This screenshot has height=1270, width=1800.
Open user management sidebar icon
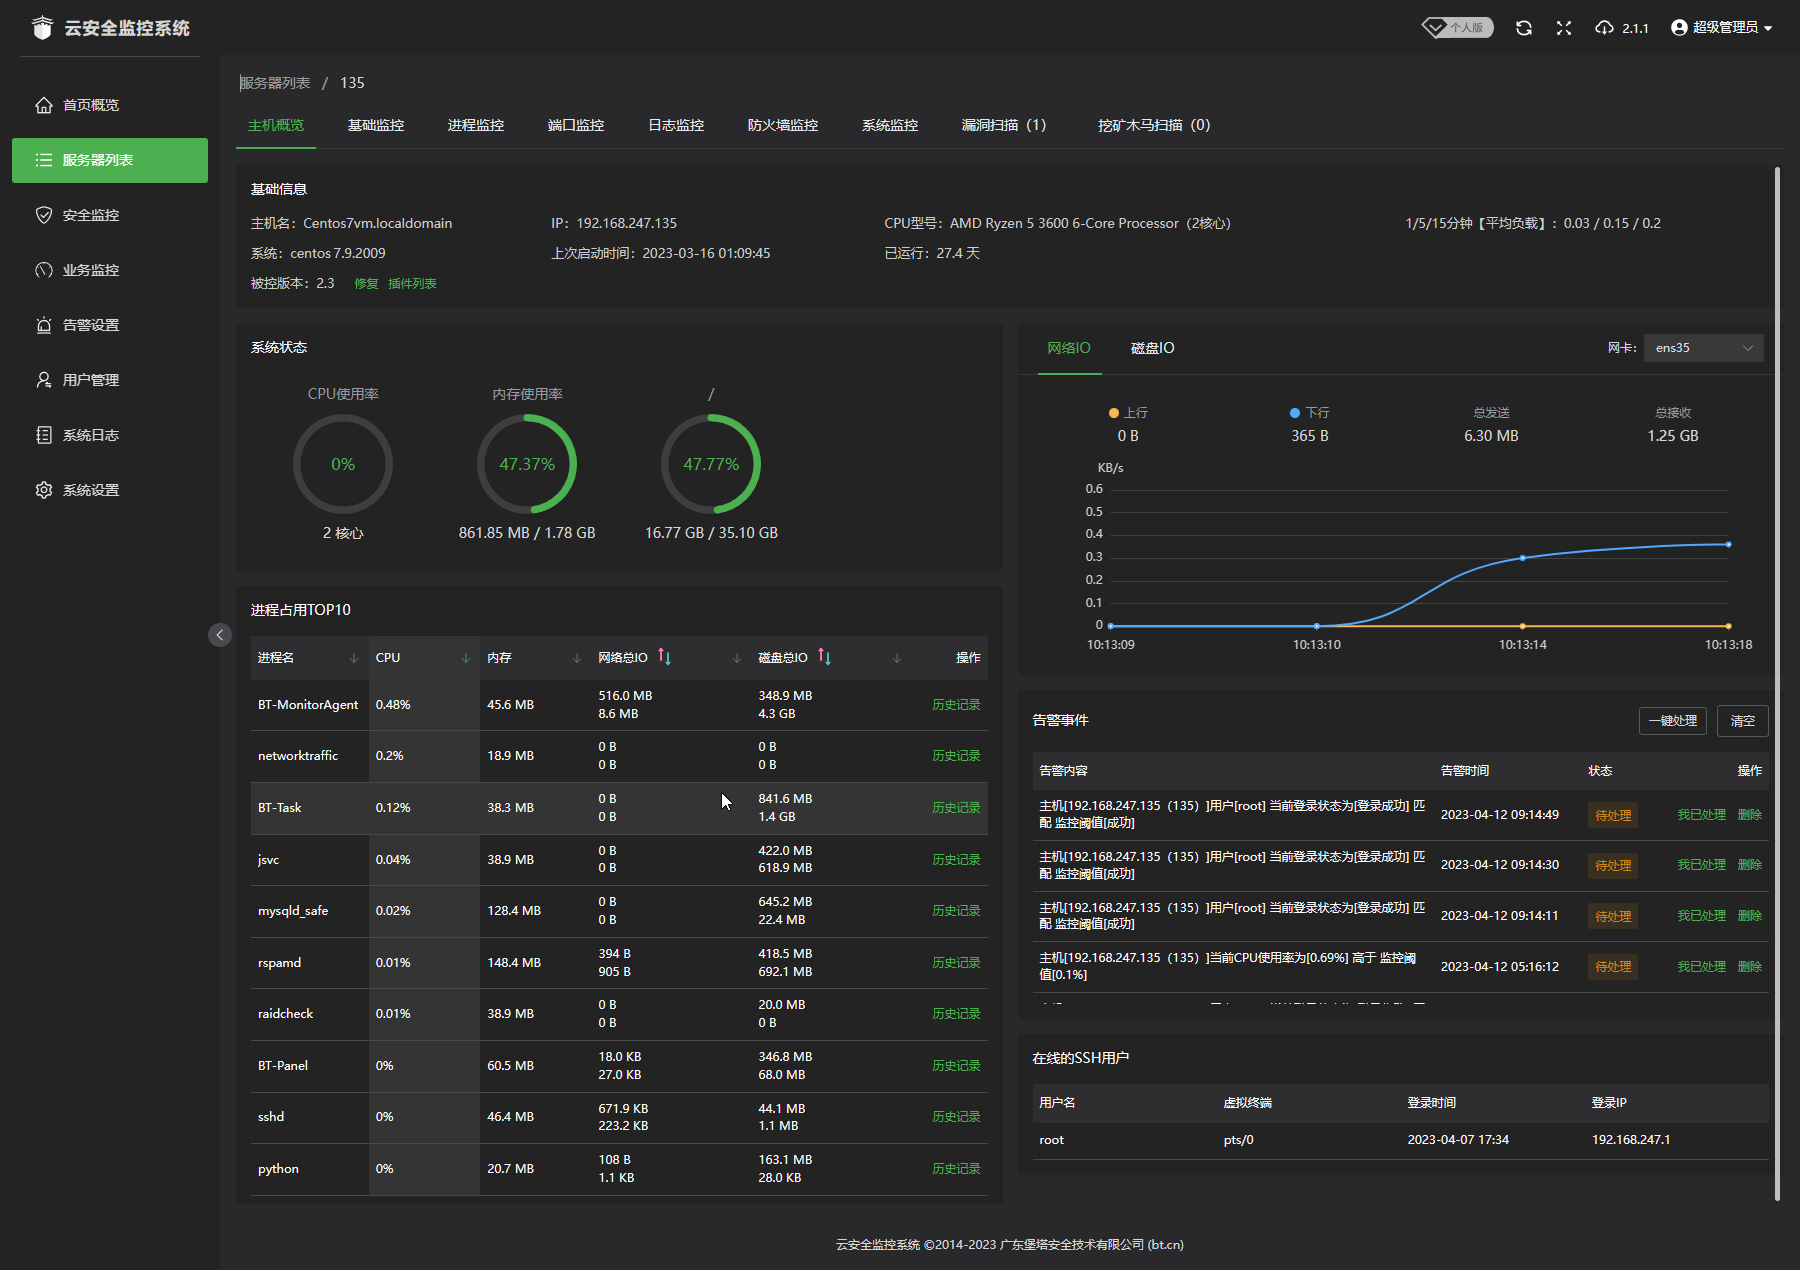click(x=44, y=380)
